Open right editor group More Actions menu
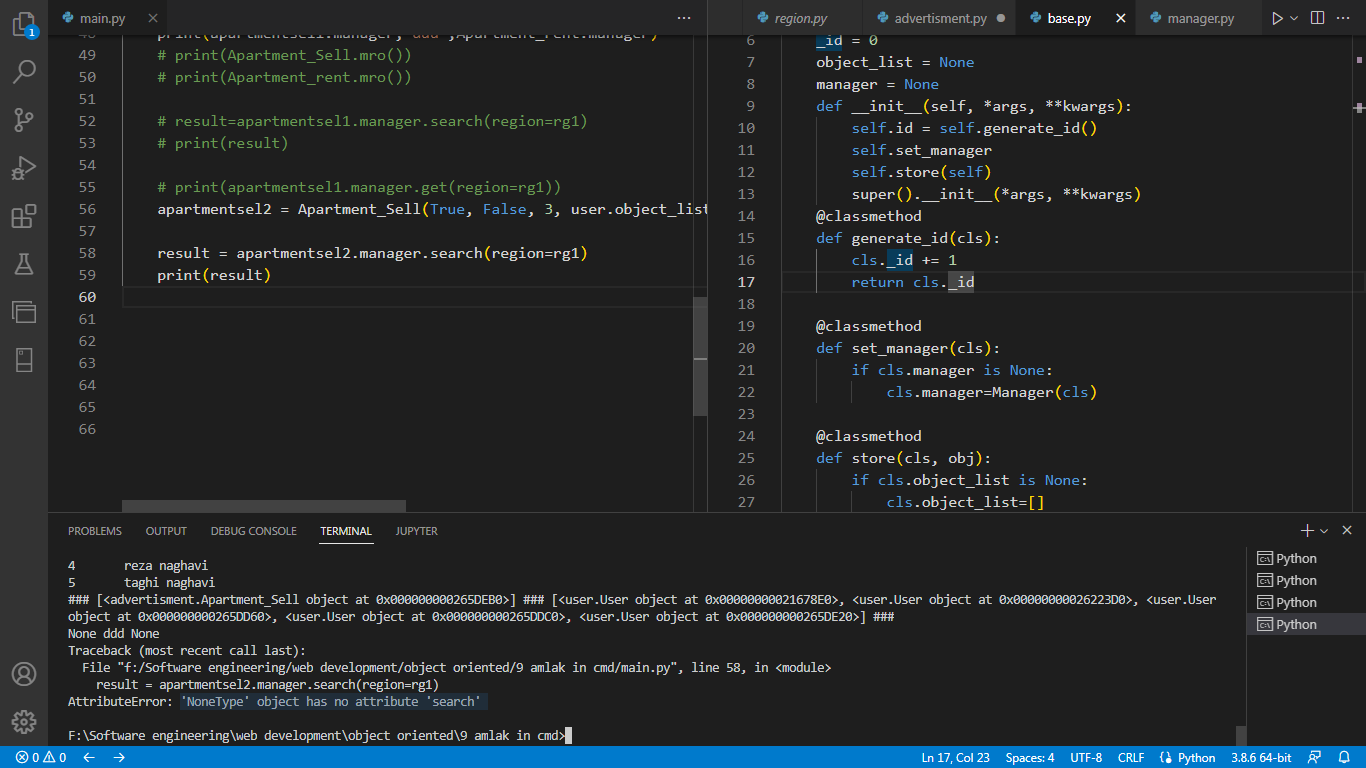The image size is (1366, 768). click(x=1345, y=18)
